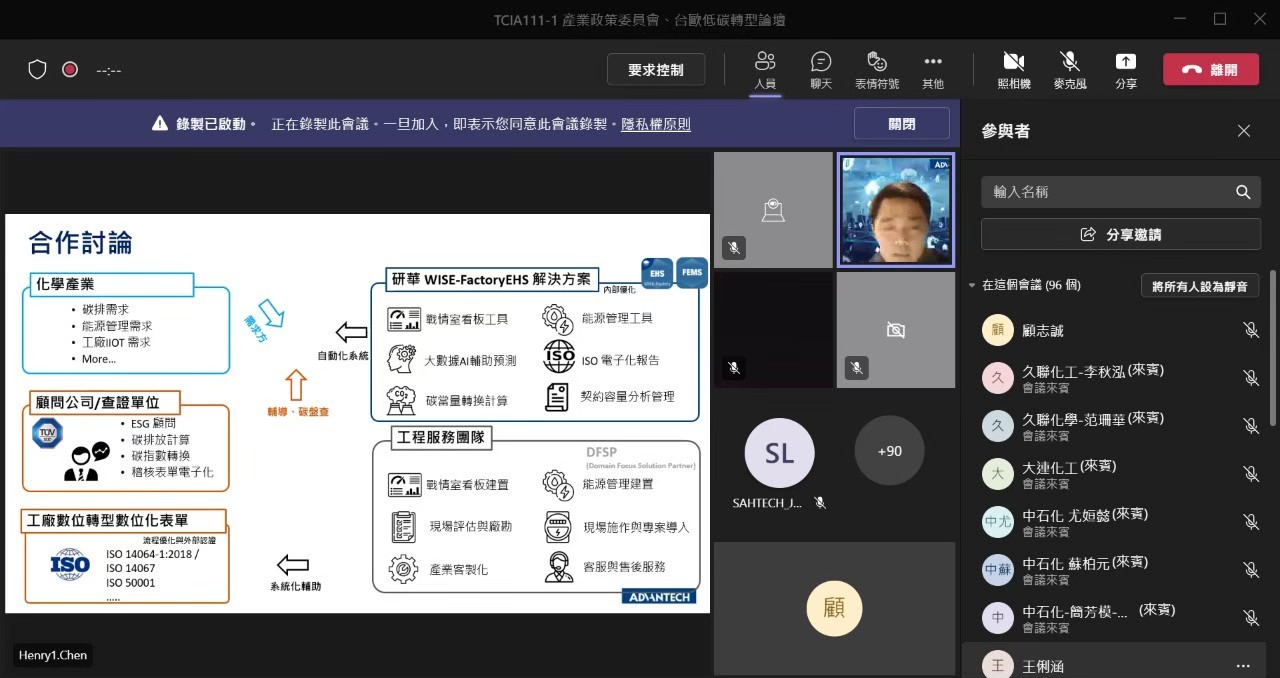Open the Chat (聊天) panel
Image resolution: width=1280 pixels, height=678 pixels.
[821, 69]
